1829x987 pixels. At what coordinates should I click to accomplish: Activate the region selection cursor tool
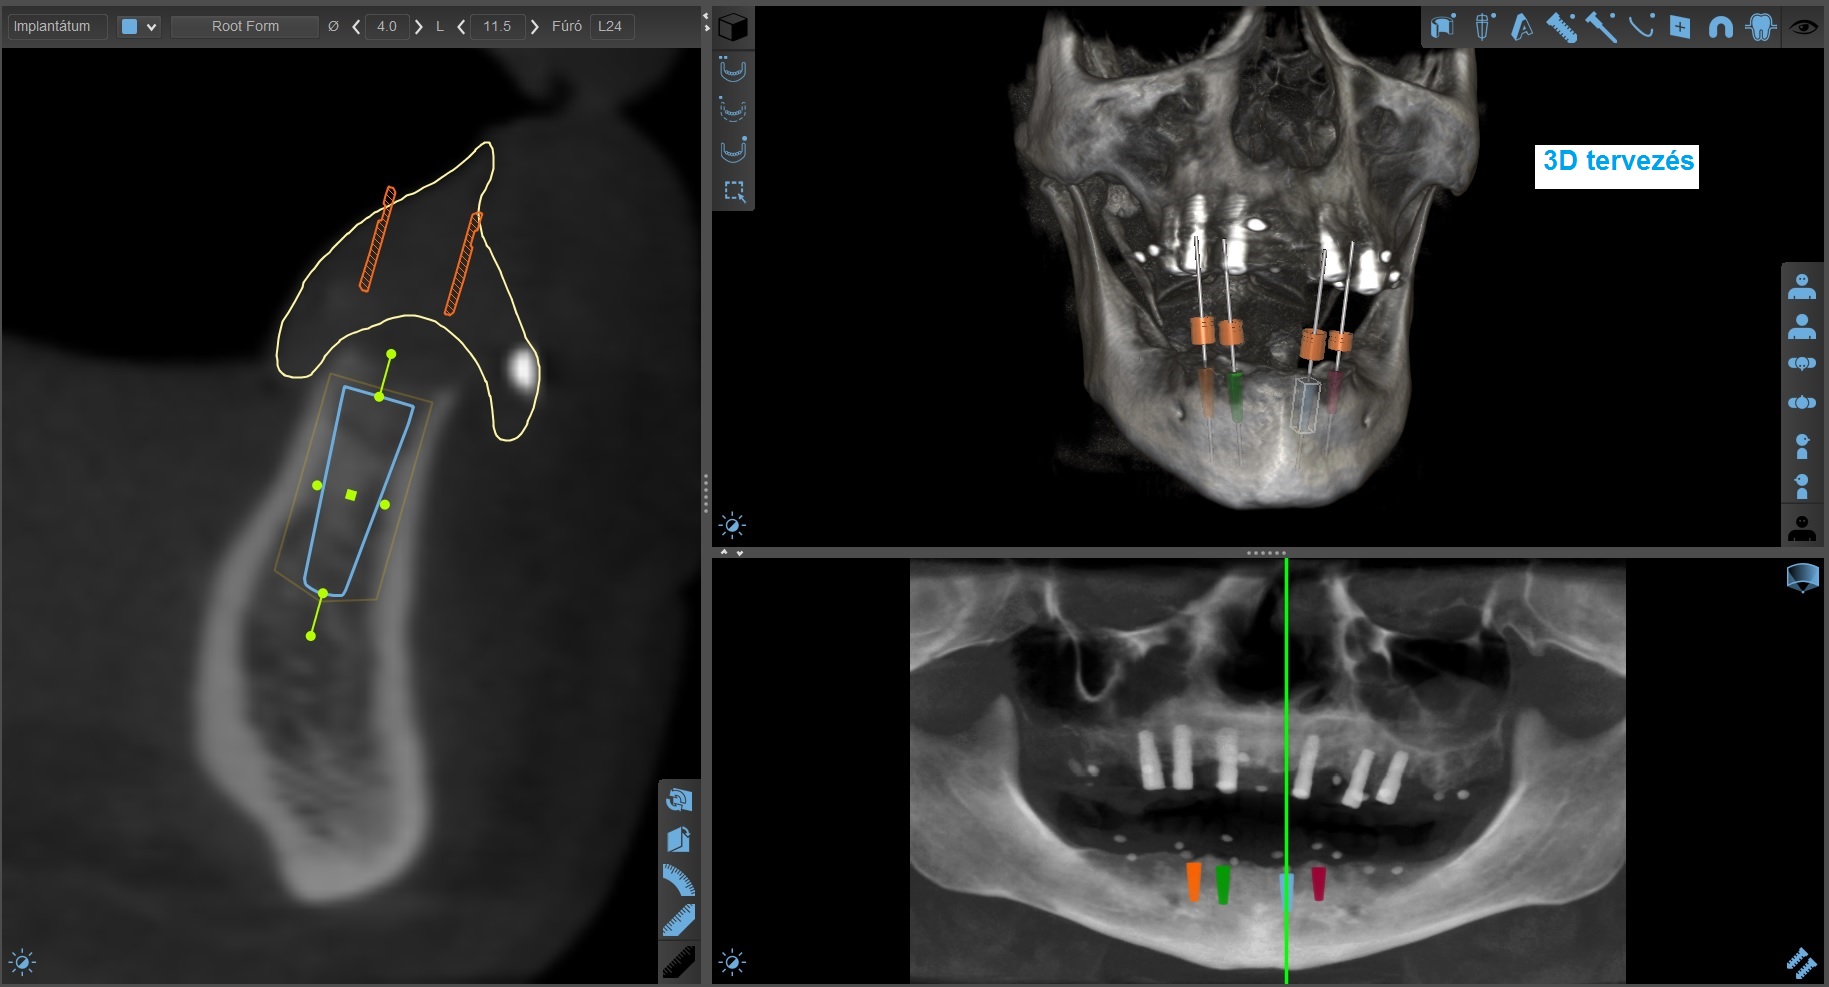point(734,191)
